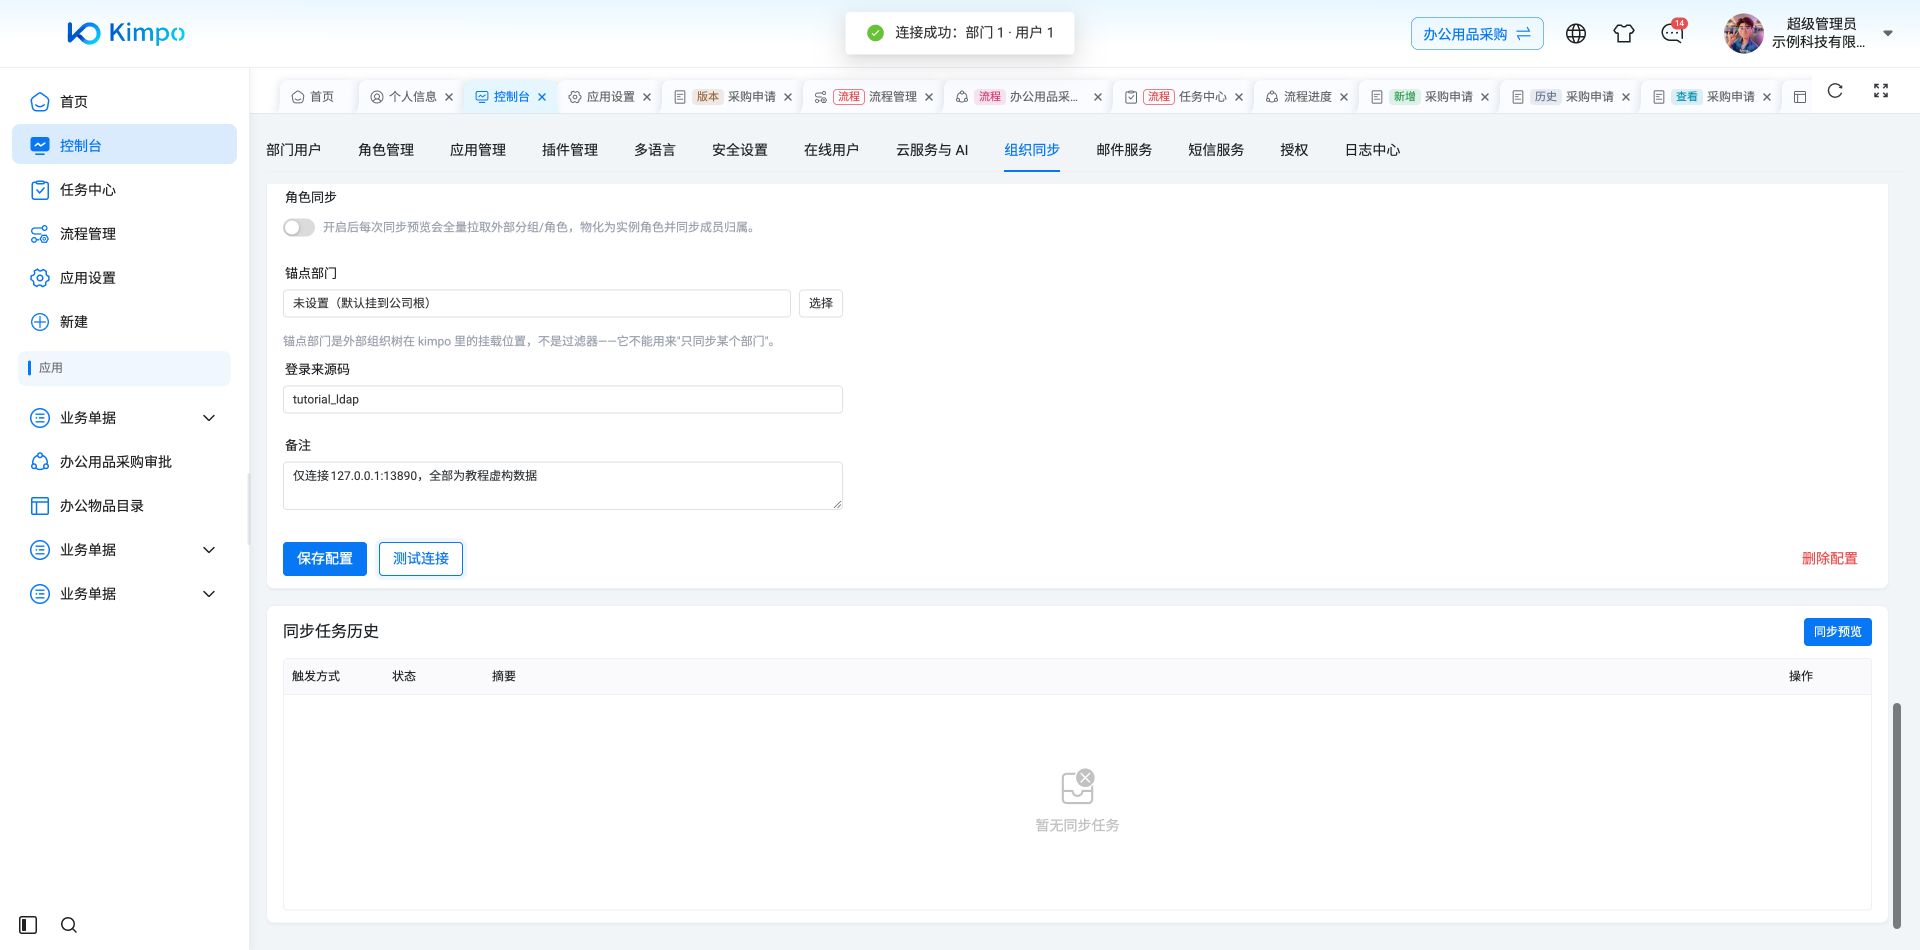Image resolution: width=1920 pixels, height=950 pixels.
Task: Click 删除配置 link
Action: tap(1829, 558)
